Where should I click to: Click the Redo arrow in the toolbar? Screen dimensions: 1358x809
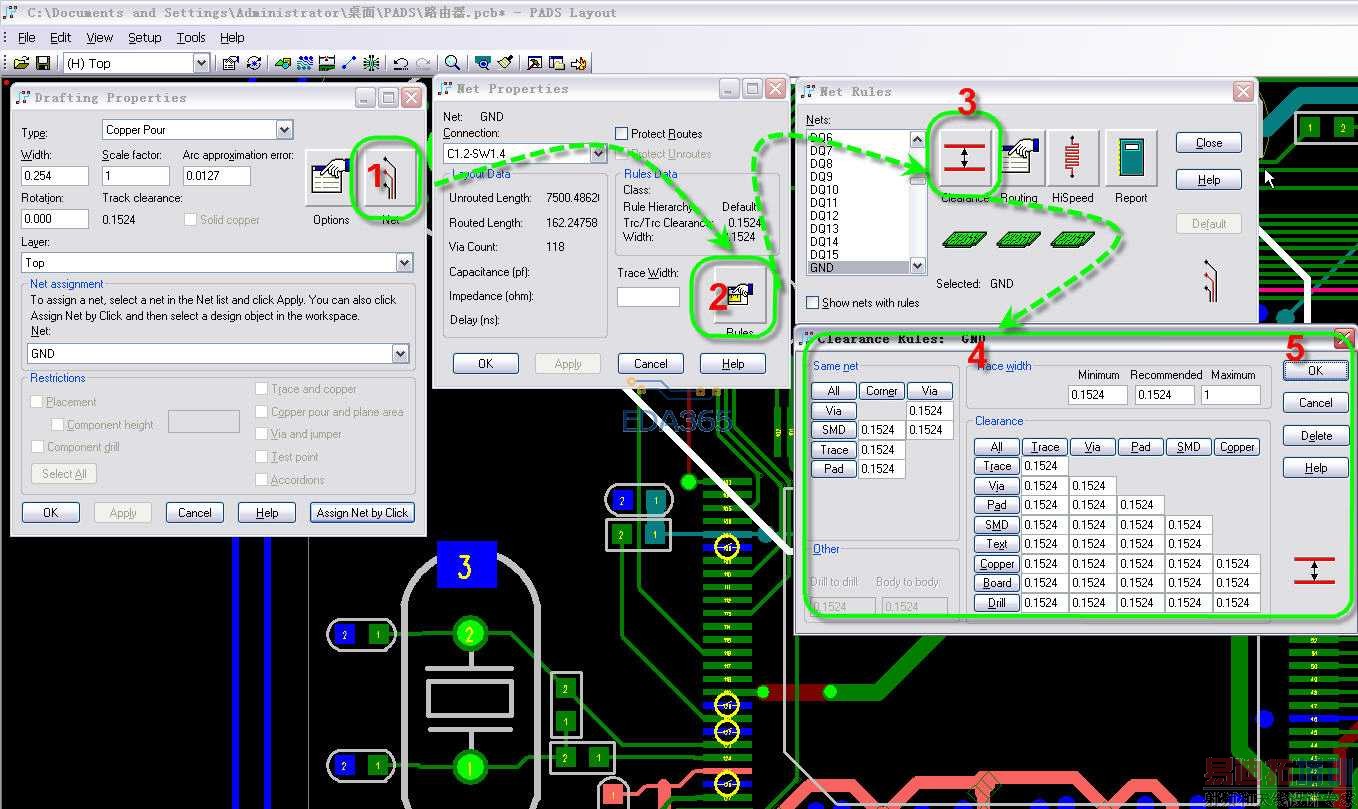(x=423, y=63)
